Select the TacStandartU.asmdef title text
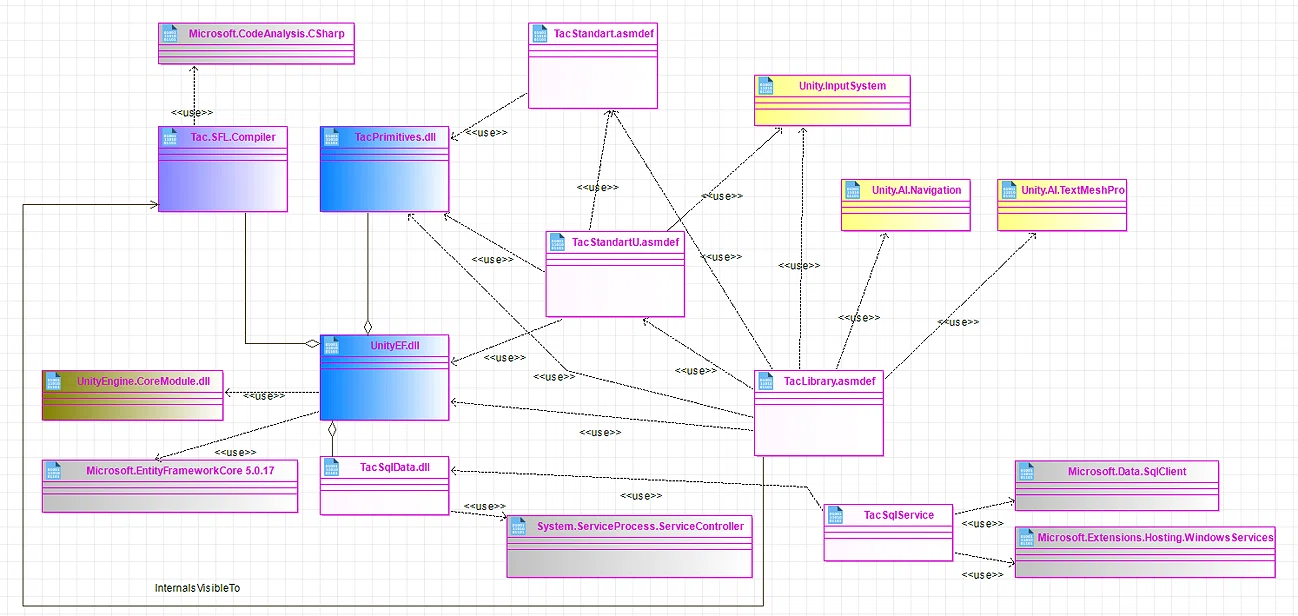Screen dimensions: 1298x616 [x=625, y=242]
